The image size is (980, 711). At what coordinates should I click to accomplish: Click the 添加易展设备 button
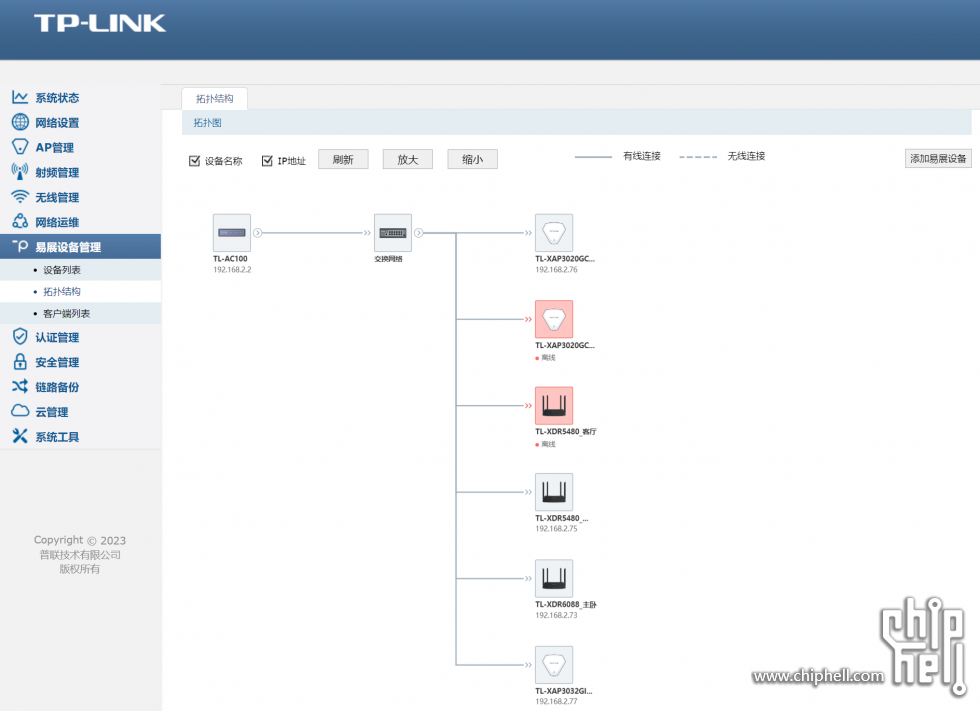[x=938, y=159]
